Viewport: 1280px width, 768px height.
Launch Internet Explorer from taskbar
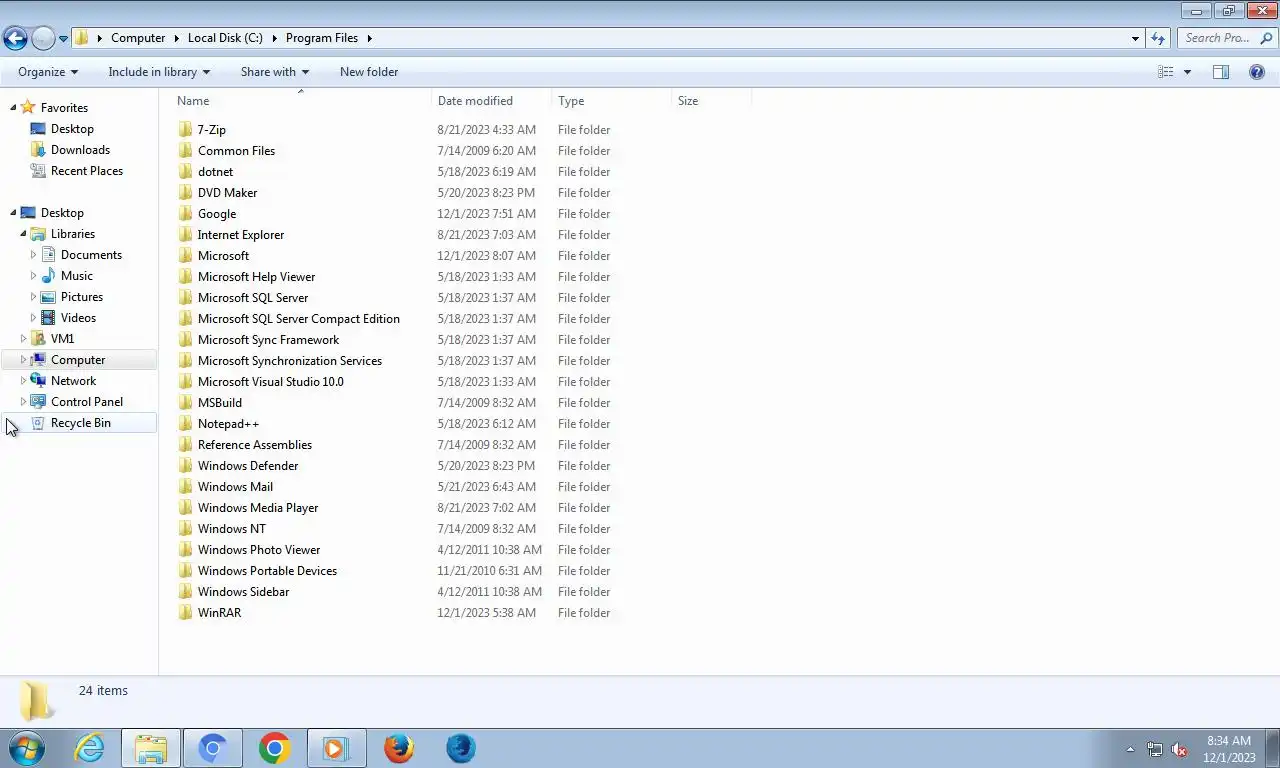89,748
